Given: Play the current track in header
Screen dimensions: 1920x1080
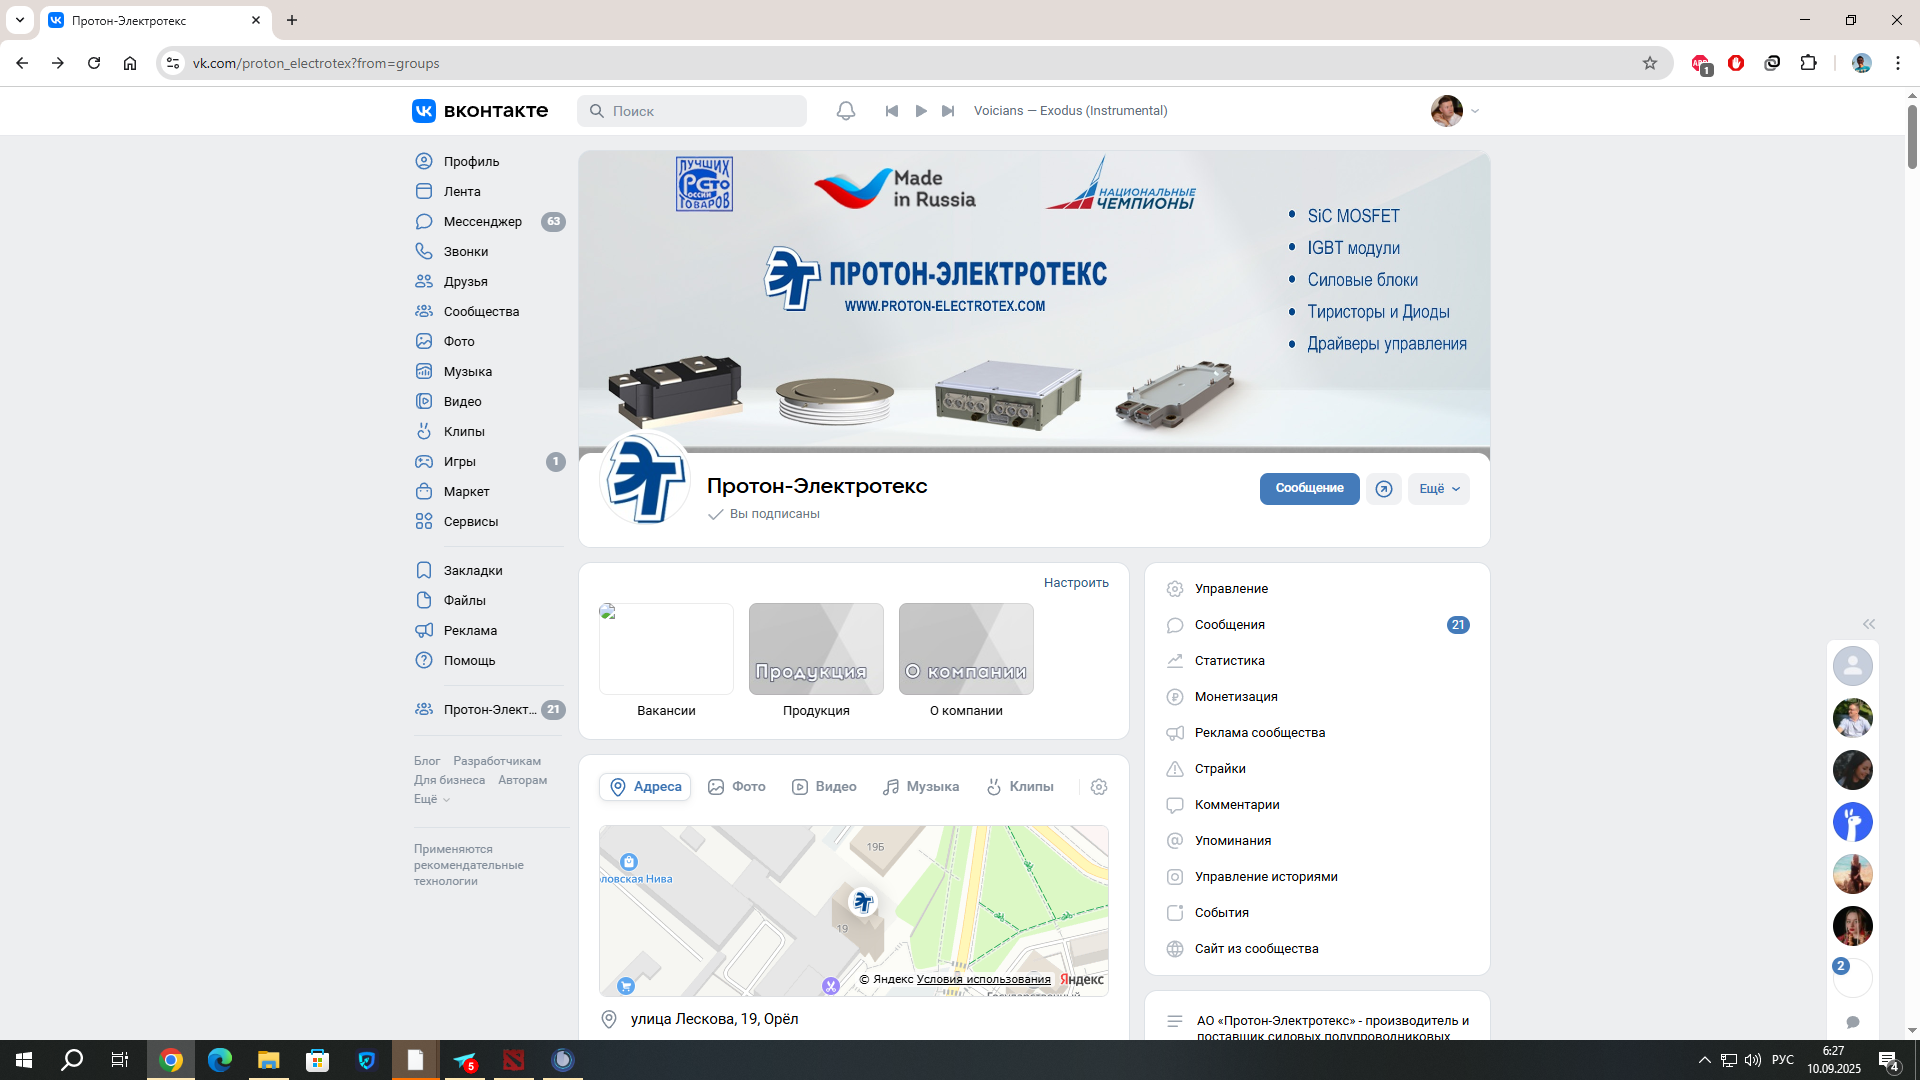Looking at the screenshot, I should (921, 111).
